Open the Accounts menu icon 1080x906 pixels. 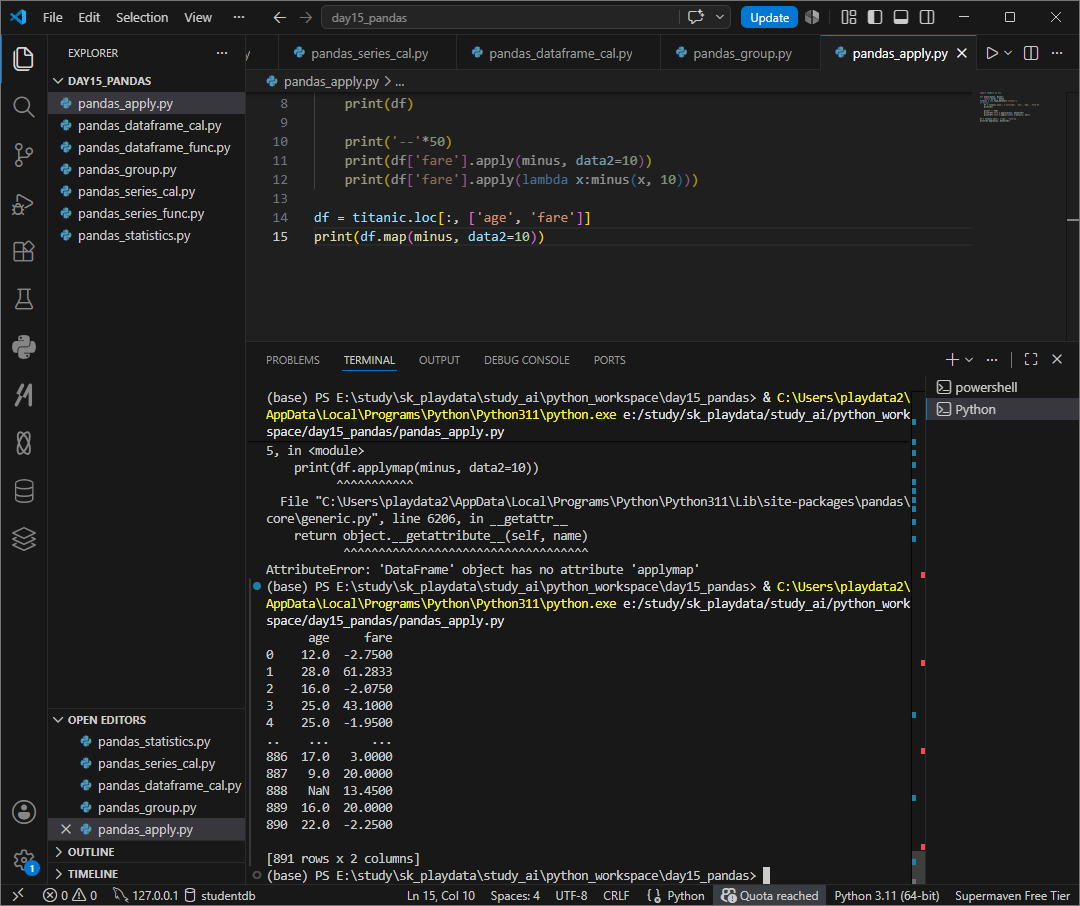23,812
